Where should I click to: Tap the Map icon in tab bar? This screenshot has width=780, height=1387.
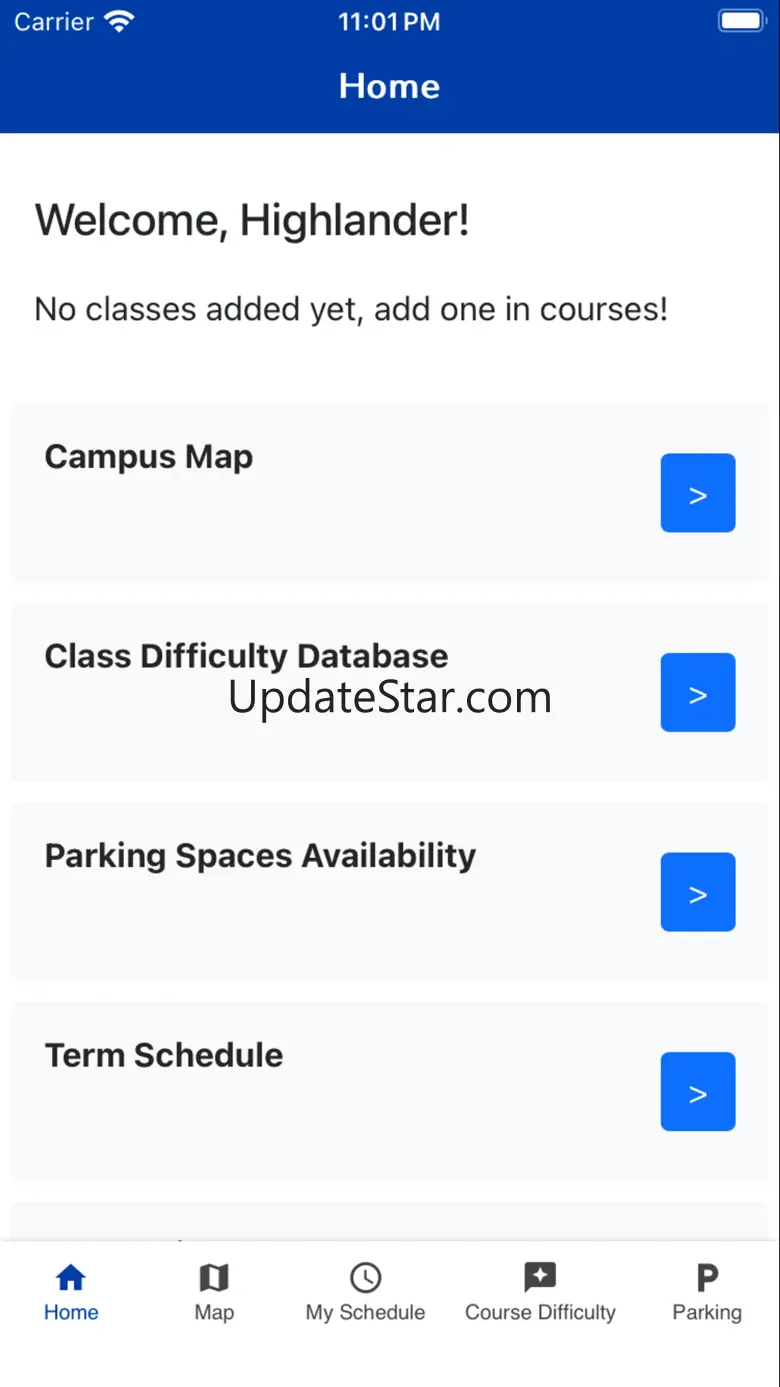[x=214, y=1277]
